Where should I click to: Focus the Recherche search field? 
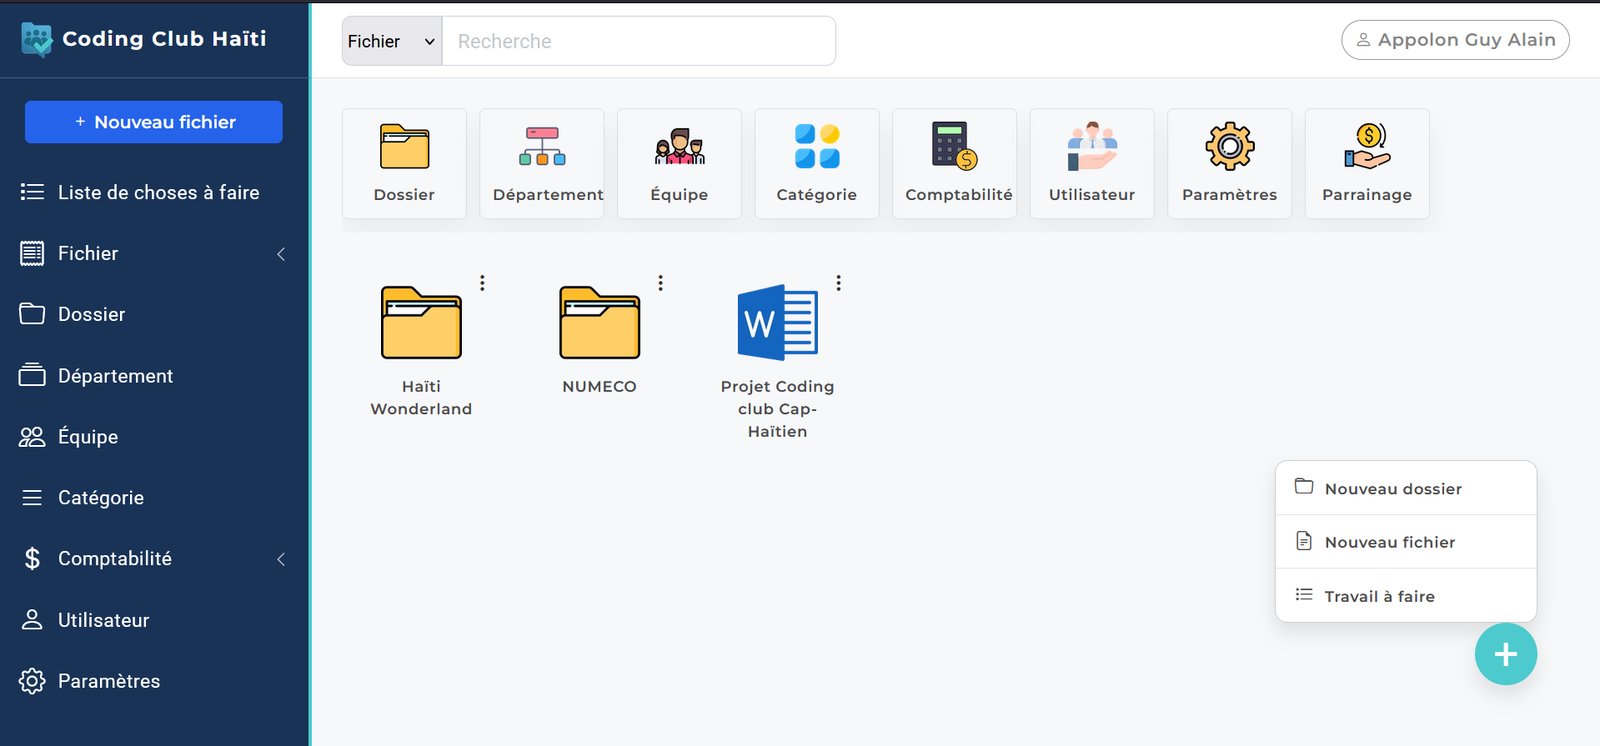coord(638,41)
